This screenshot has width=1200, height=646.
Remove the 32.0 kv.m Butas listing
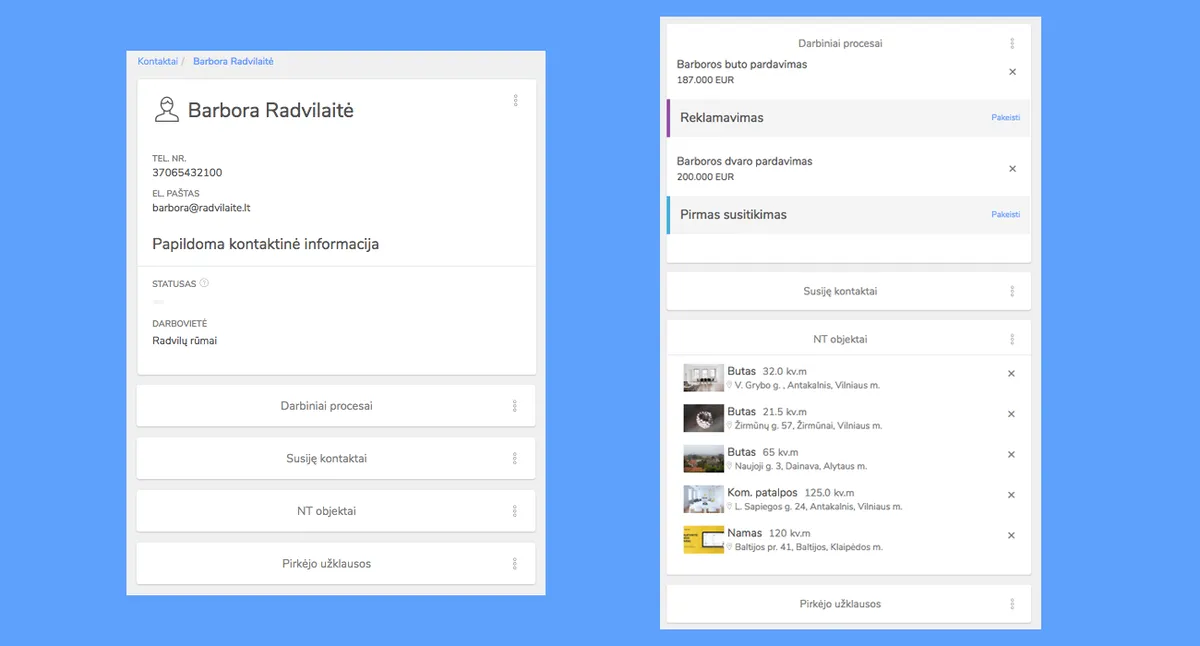1011,374
